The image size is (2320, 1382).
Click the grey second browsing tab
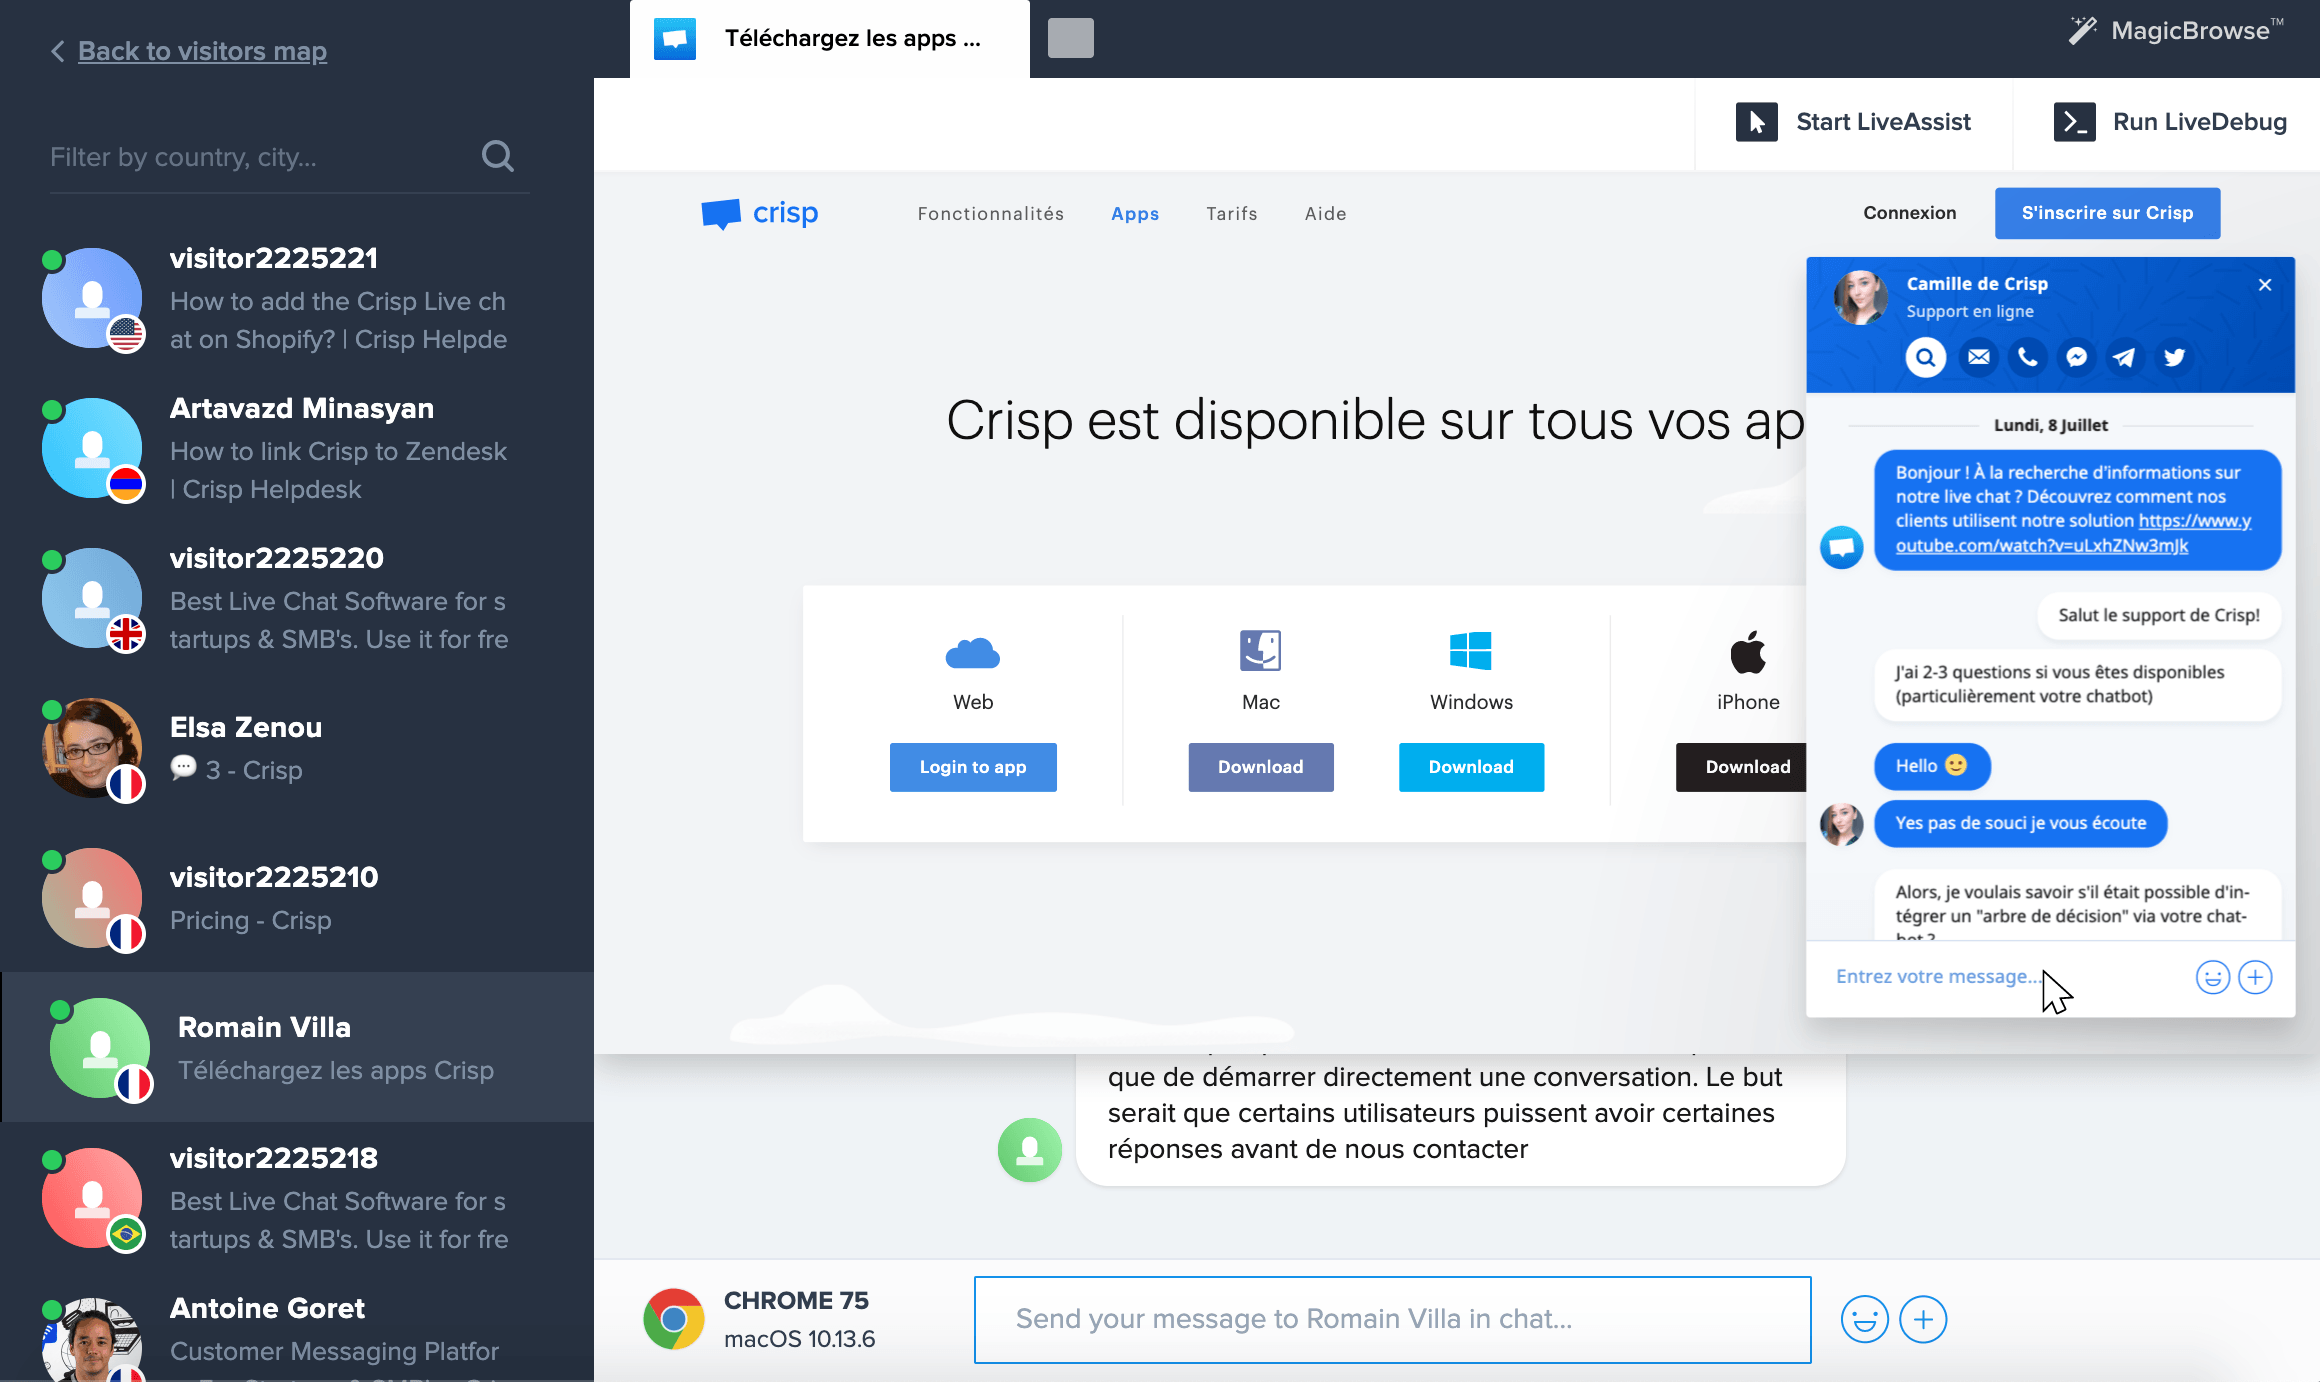(x=1070, y=38)
